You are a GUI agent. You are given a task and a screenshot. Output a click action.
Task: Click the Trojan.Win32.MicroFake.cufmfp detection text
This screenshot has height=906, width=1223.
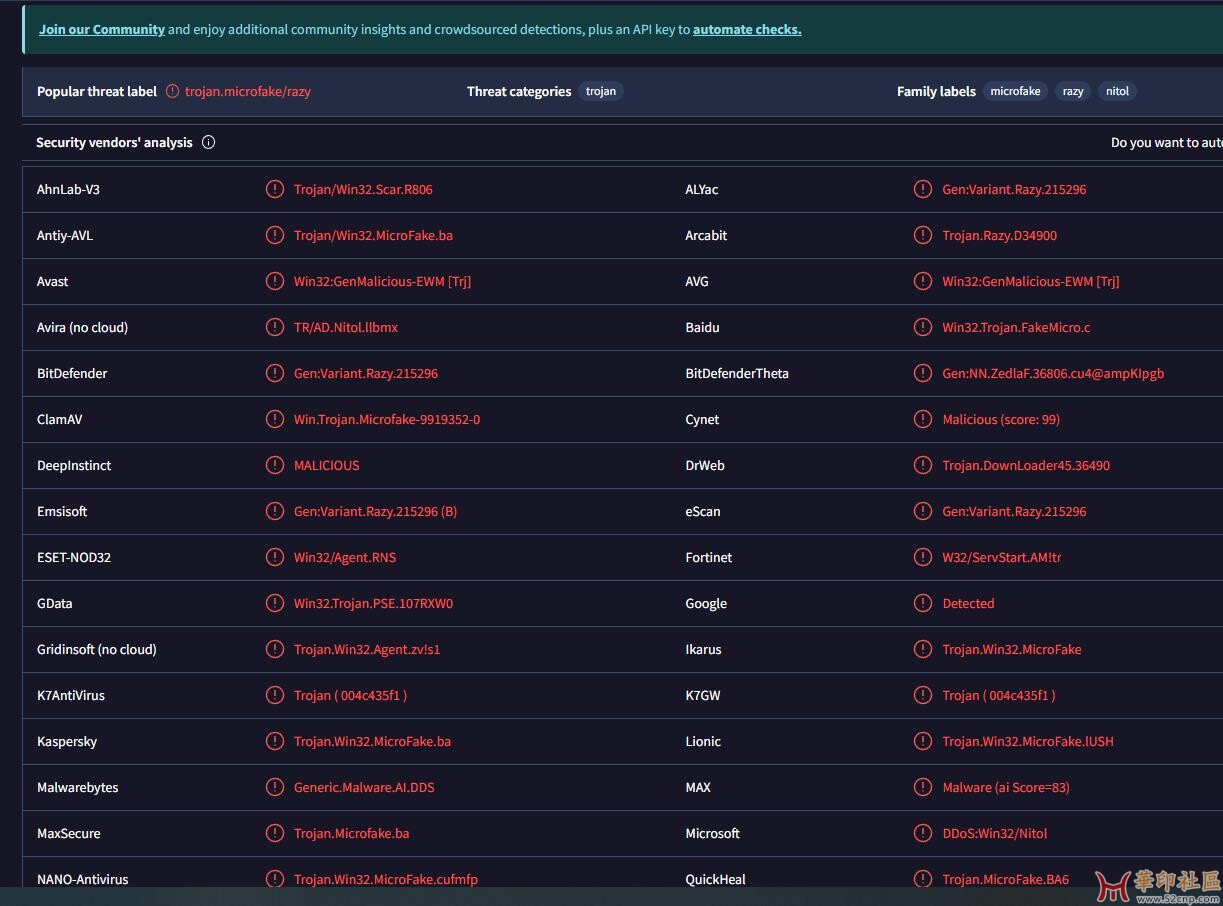coord(386,879)
